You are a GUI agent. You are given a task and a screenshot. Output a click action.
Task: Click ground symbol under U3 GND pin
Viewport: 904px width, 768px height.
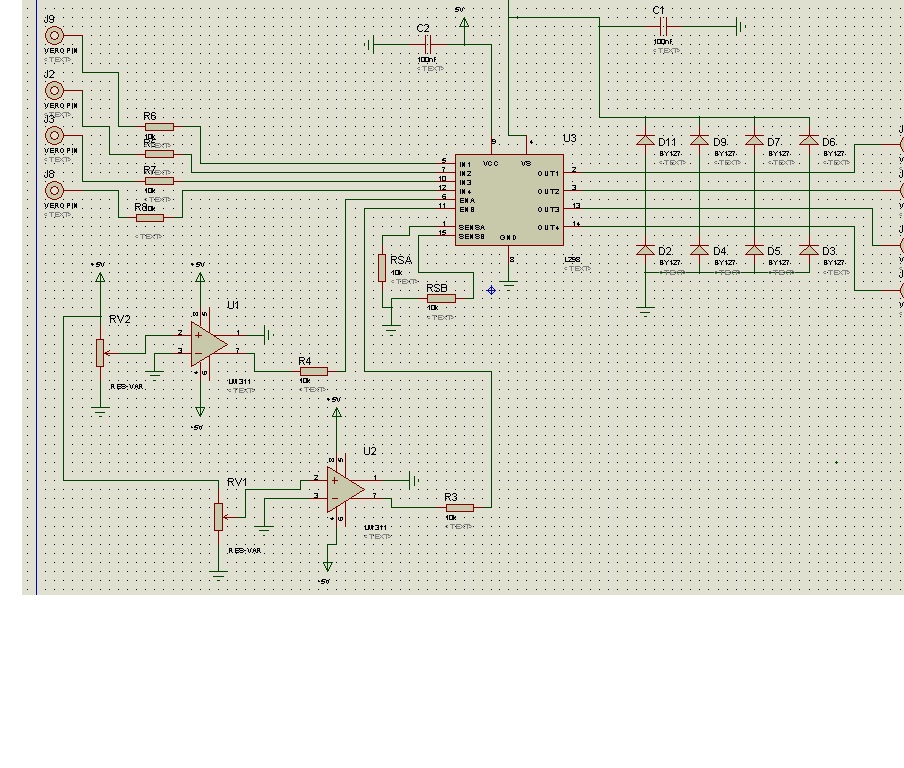point(508,285)
